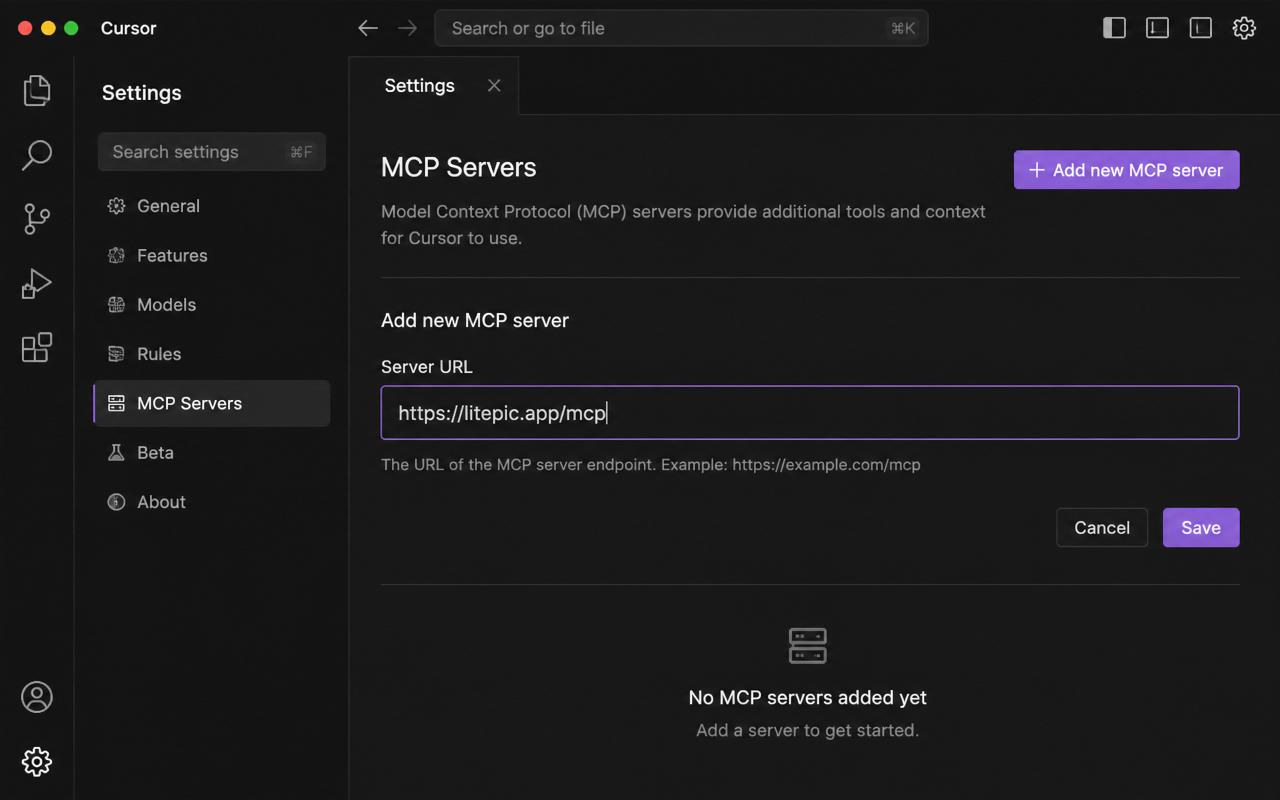
Task: Click the General gear icon
Action: 116,206
